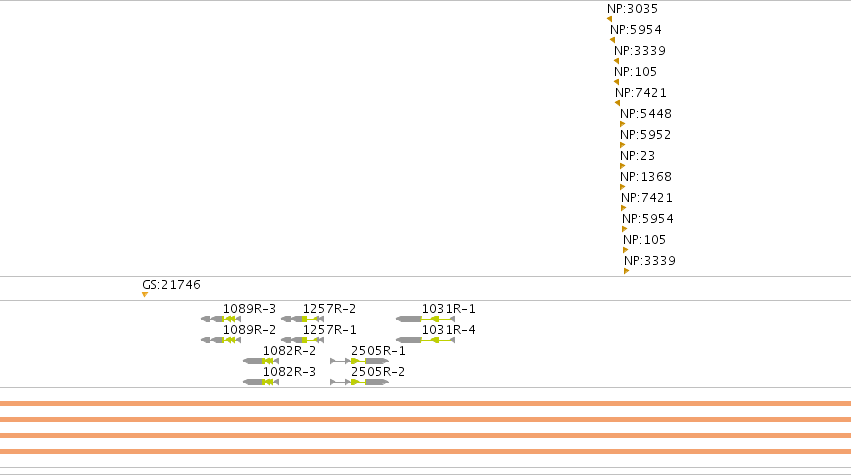Click the right-pointing NP:7421 triangle marker
Image resolution: width=851 pixels, height=475 pixels.
coord(624,208)
